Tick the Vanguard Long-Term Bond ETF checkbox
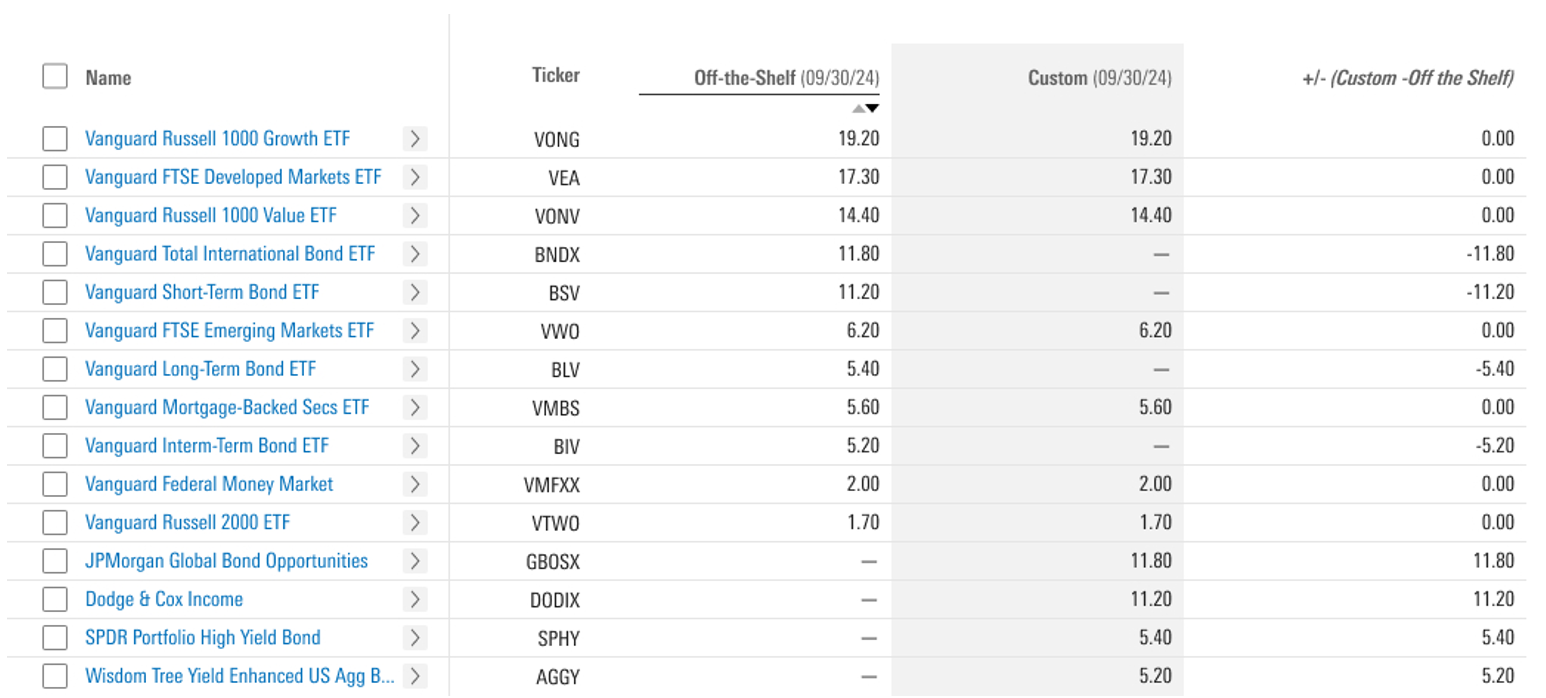Viewport: 1546px width, 698px height. pos(55,369)
